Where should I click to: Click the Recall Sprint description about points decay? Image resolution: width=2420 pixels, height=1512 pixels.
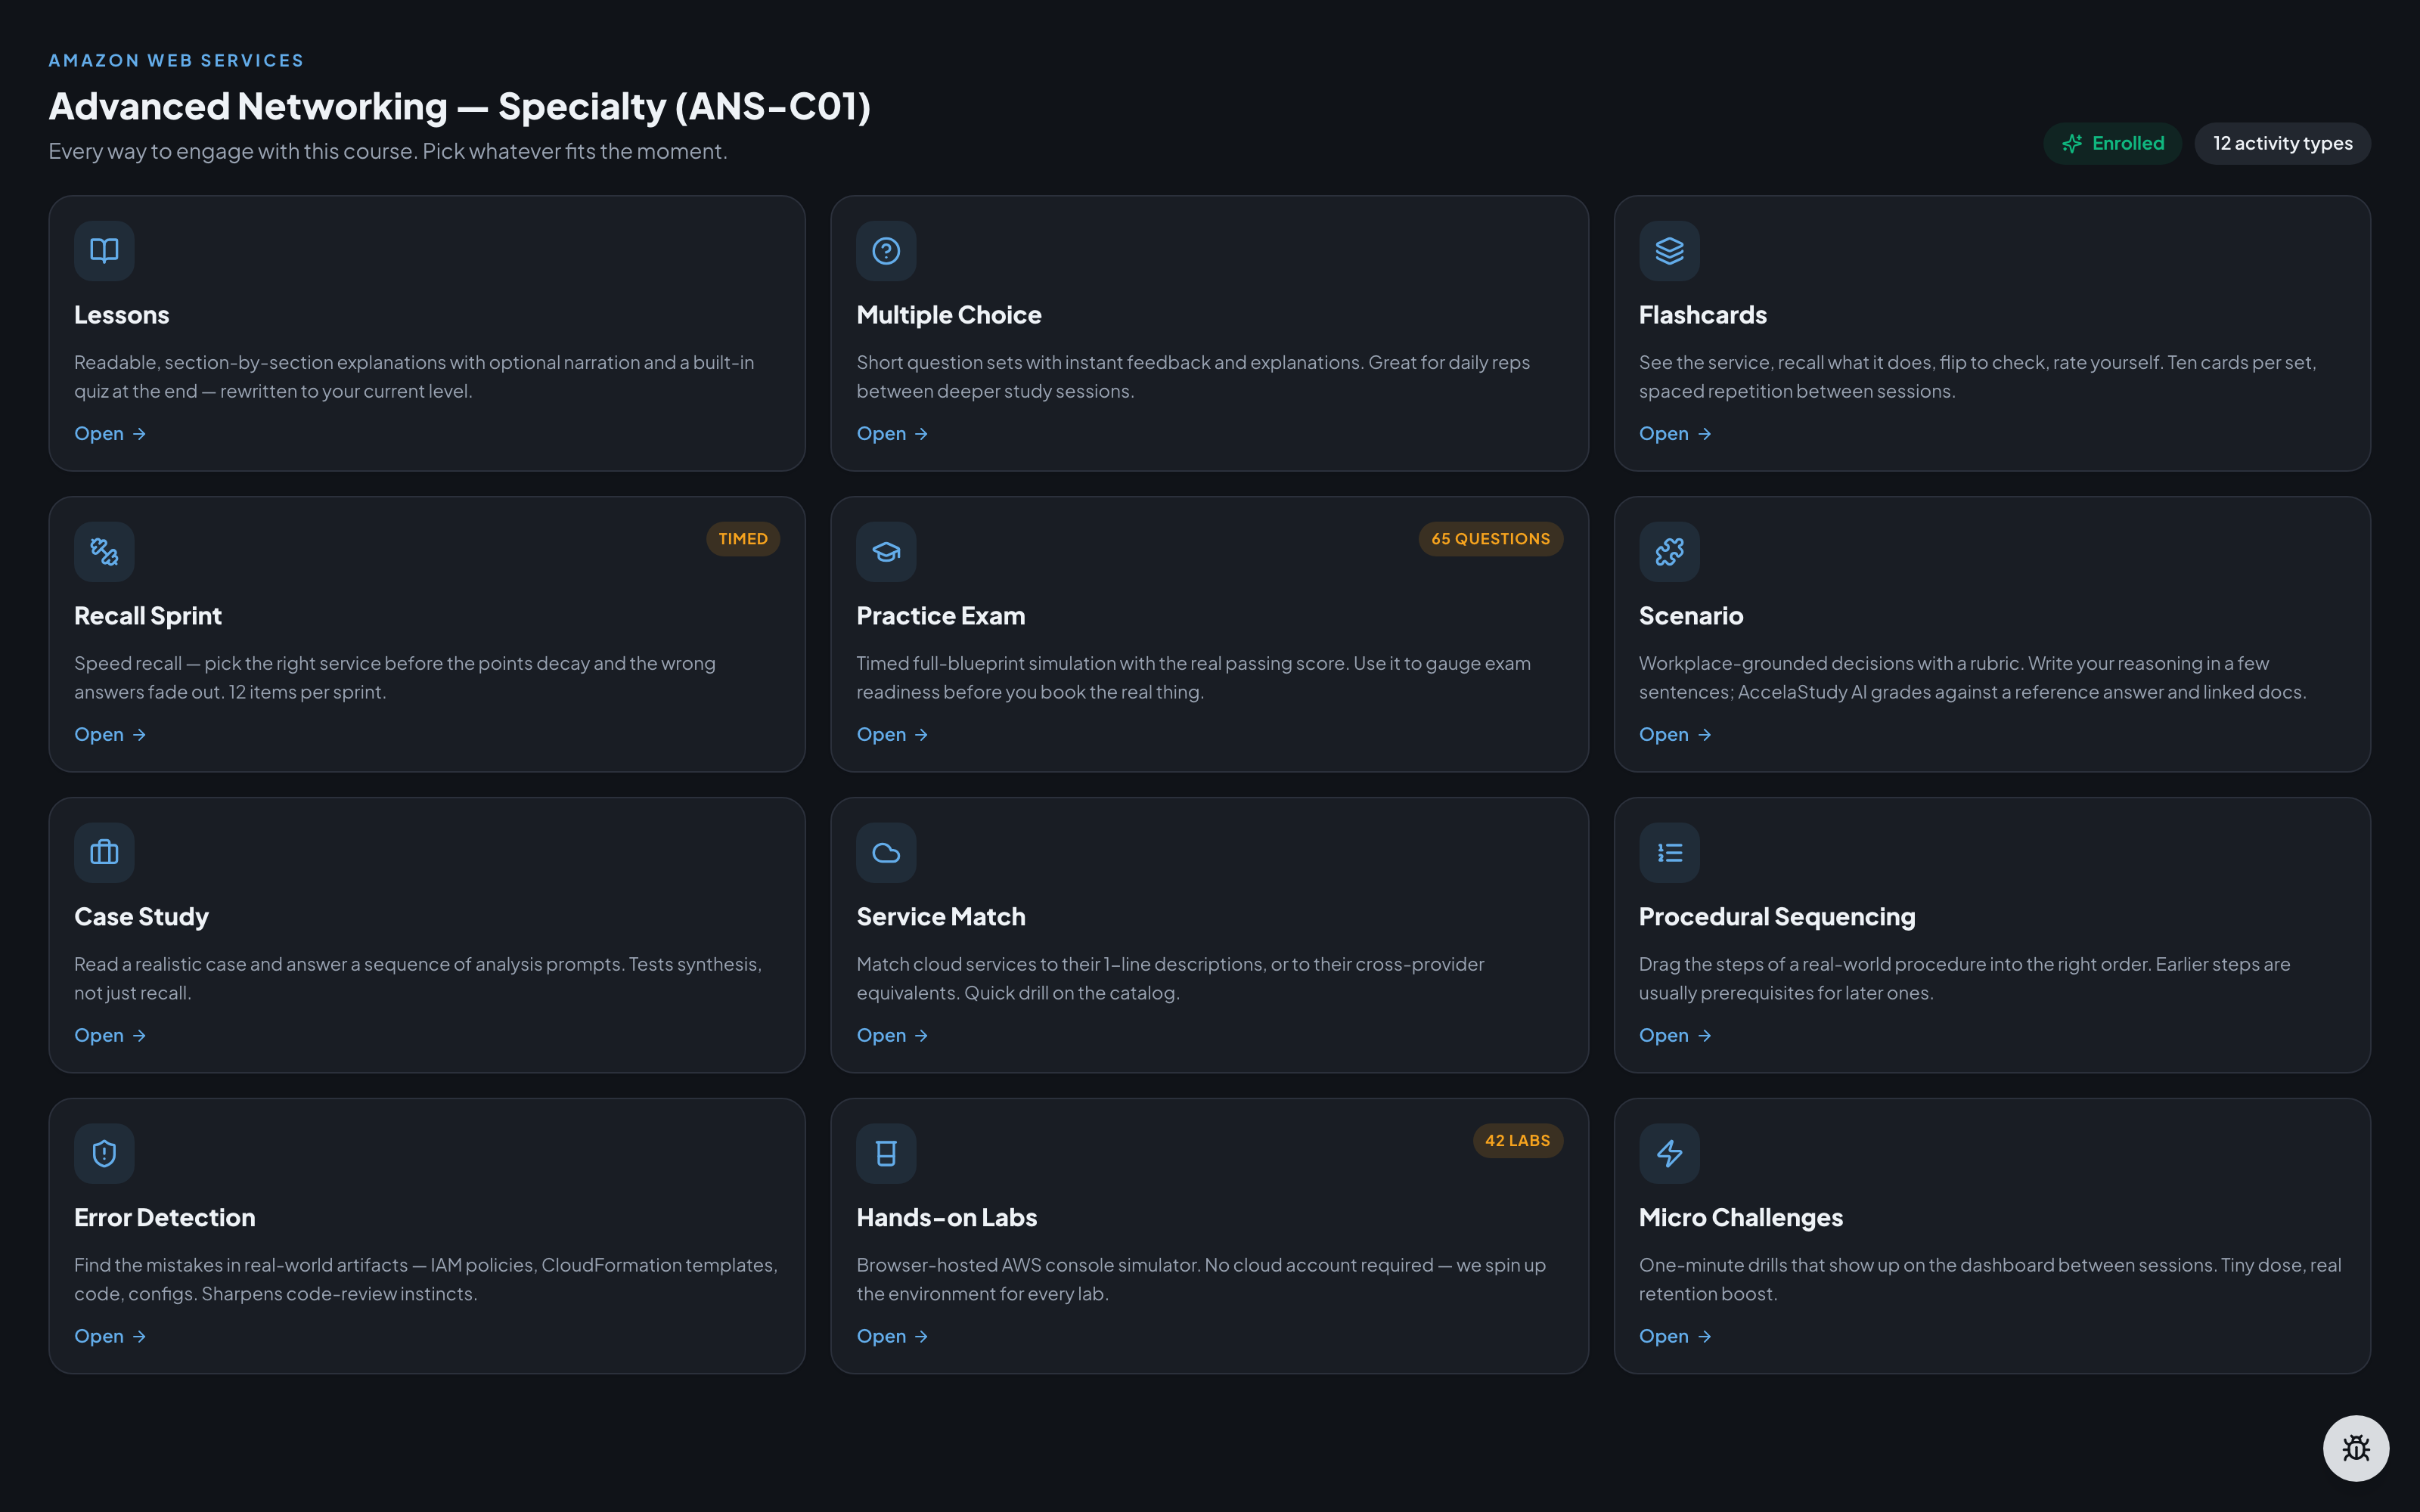coord(395,678)
